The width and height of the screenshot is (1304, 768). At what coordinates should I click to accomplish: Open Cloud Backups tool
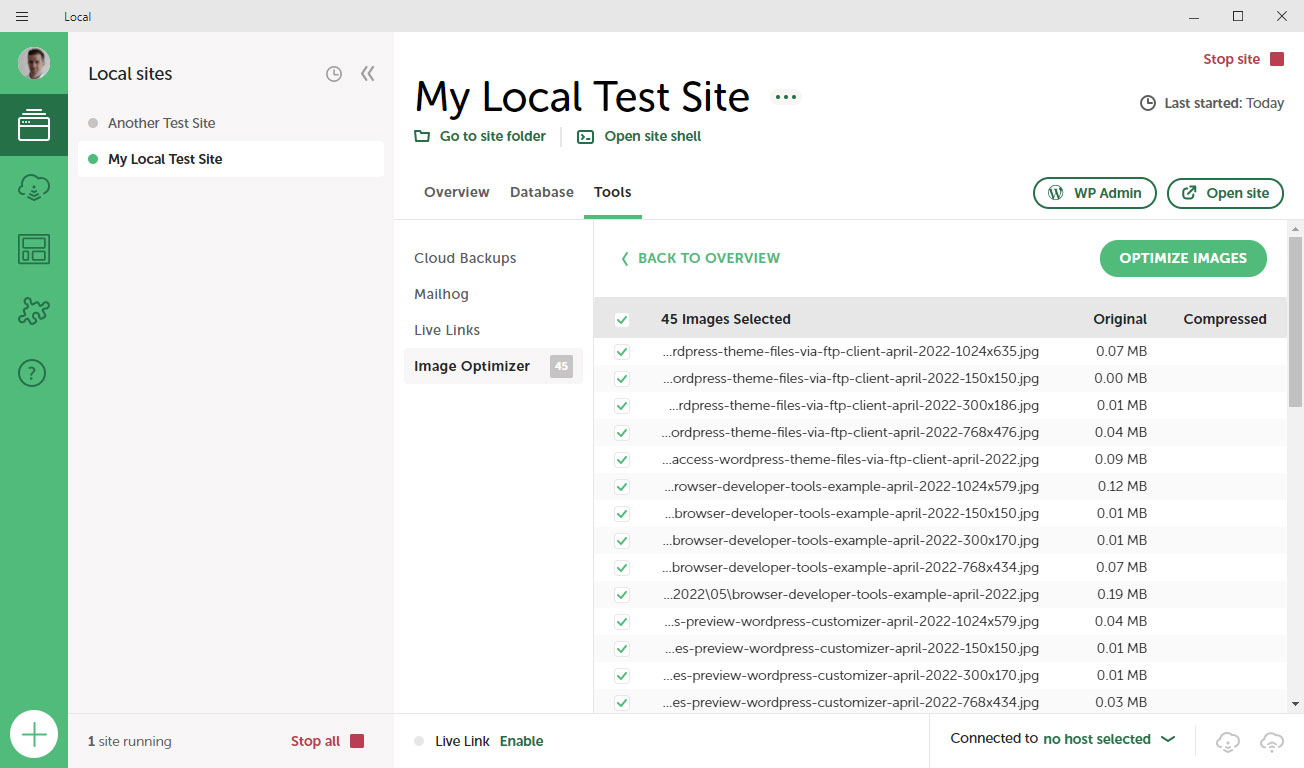pos(465,258)
